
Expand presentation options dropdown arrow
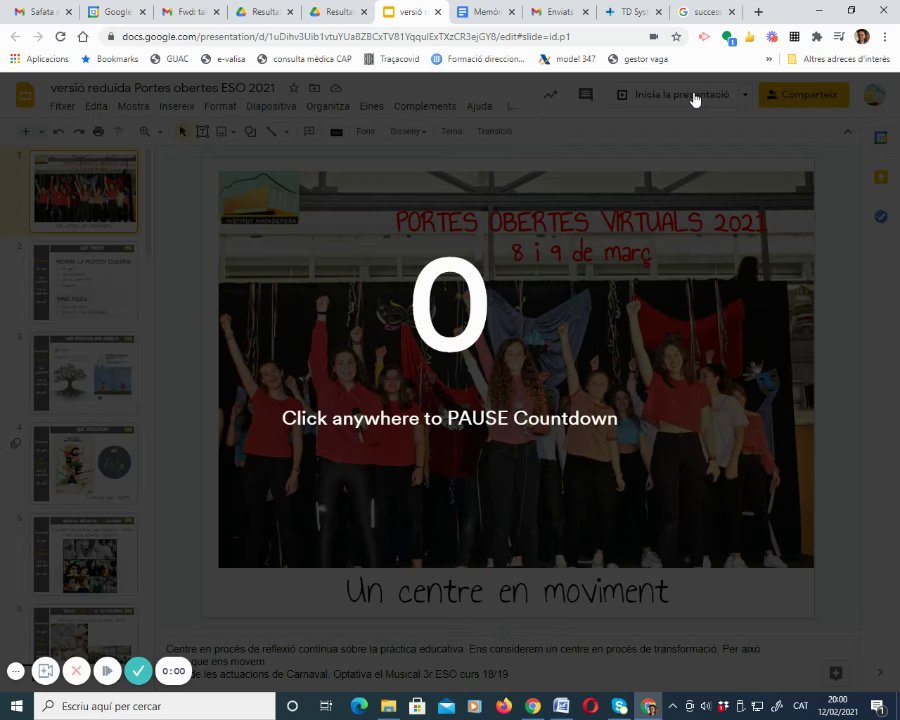pos(745,95)
